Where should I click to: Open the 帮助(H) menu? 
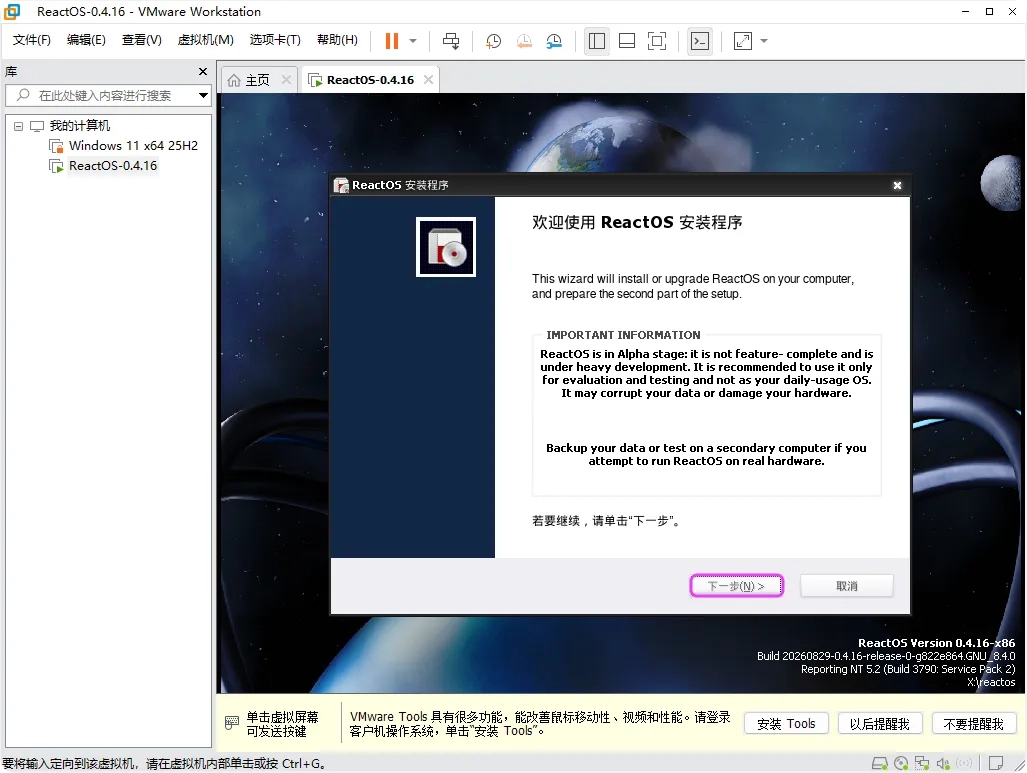[337, 40]
